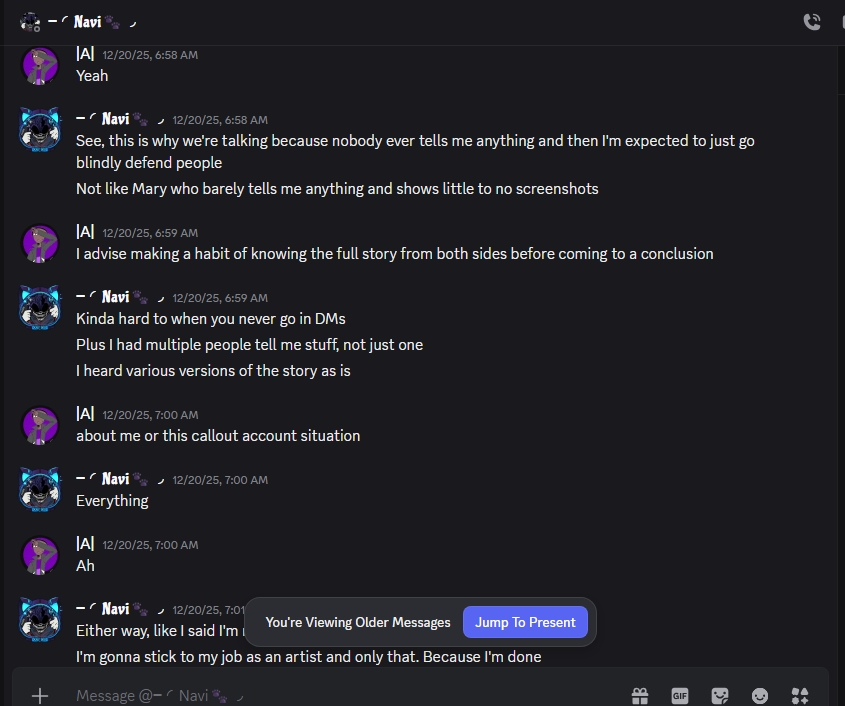Click the |A| username above callout account message

85,414
